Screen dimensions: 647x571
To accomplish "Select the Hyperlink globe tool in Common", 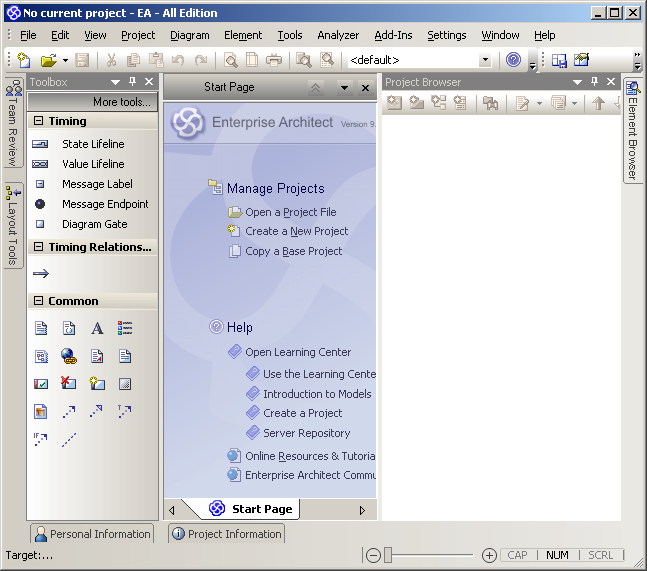I will 68,356.
